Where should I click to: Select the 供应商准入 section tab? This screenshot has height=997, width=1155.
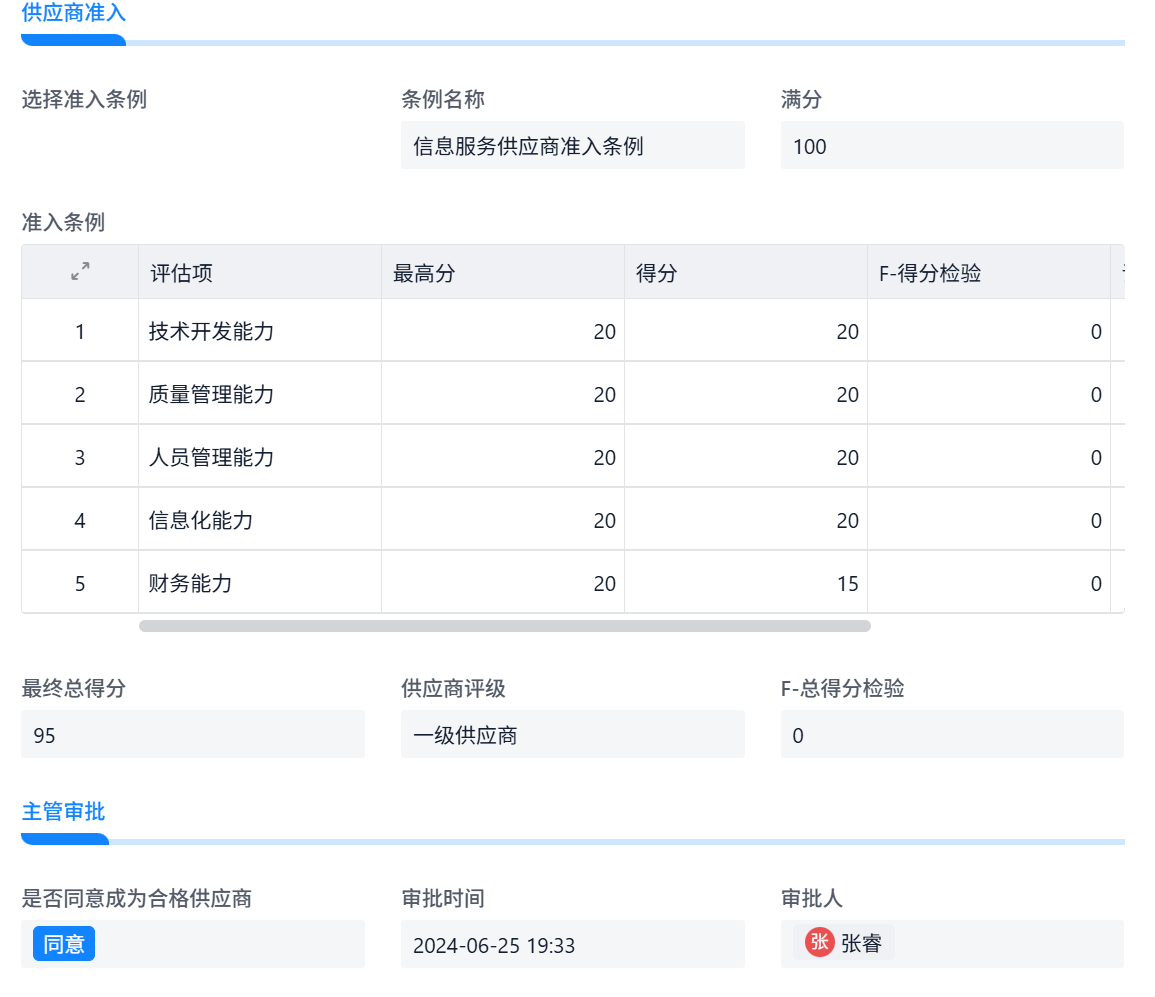coord(73,14)
